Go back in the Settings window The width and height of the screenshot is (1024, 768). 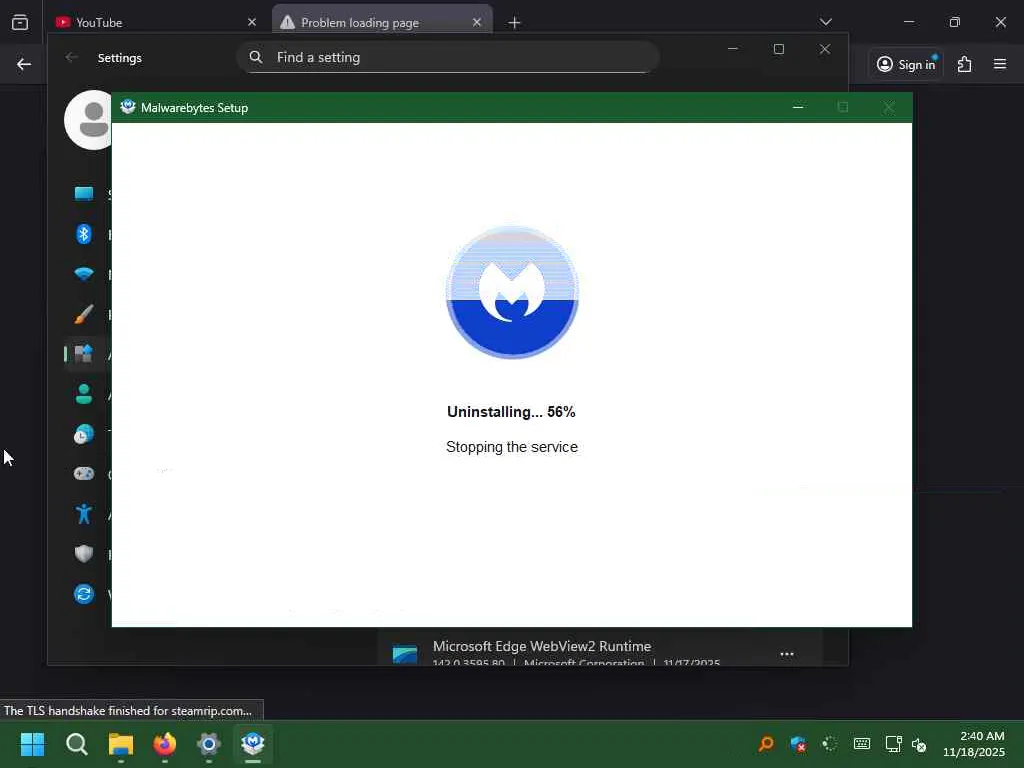tap(72, 57)
